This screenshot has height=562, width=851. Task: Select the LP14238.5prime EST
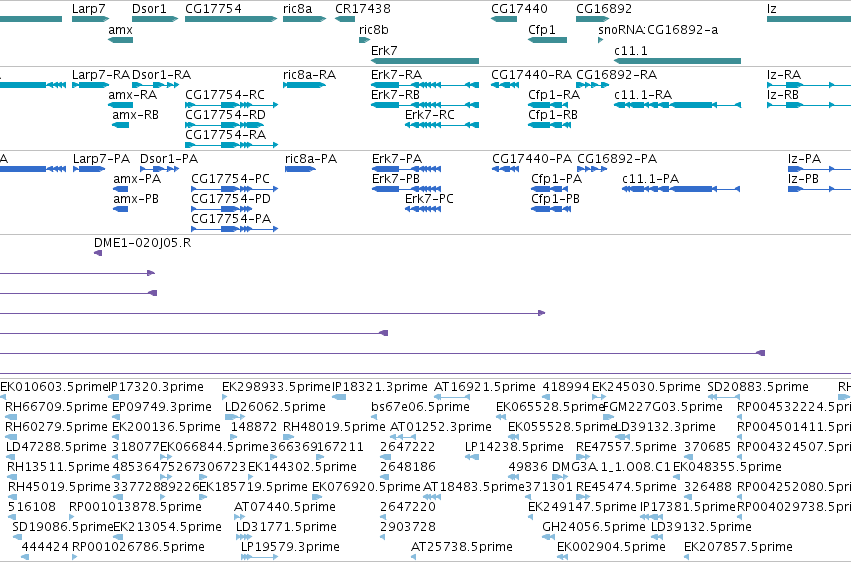tap(472, 457)
